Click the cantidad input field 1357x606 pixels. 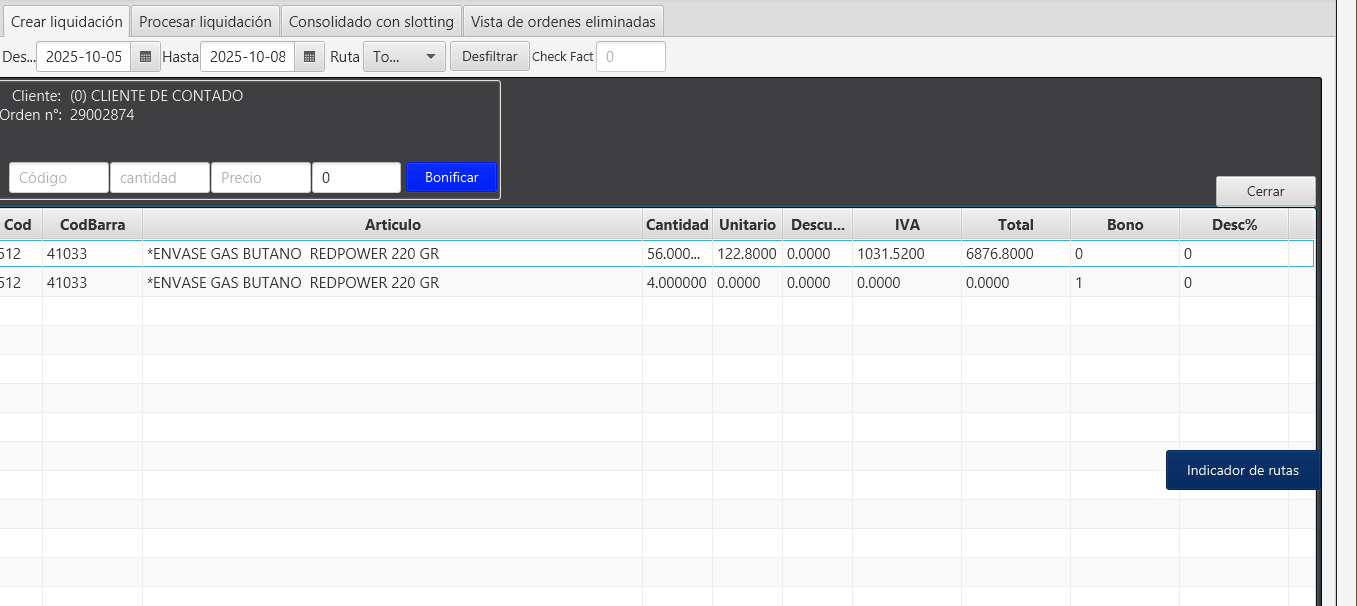[x=159, y=178]
